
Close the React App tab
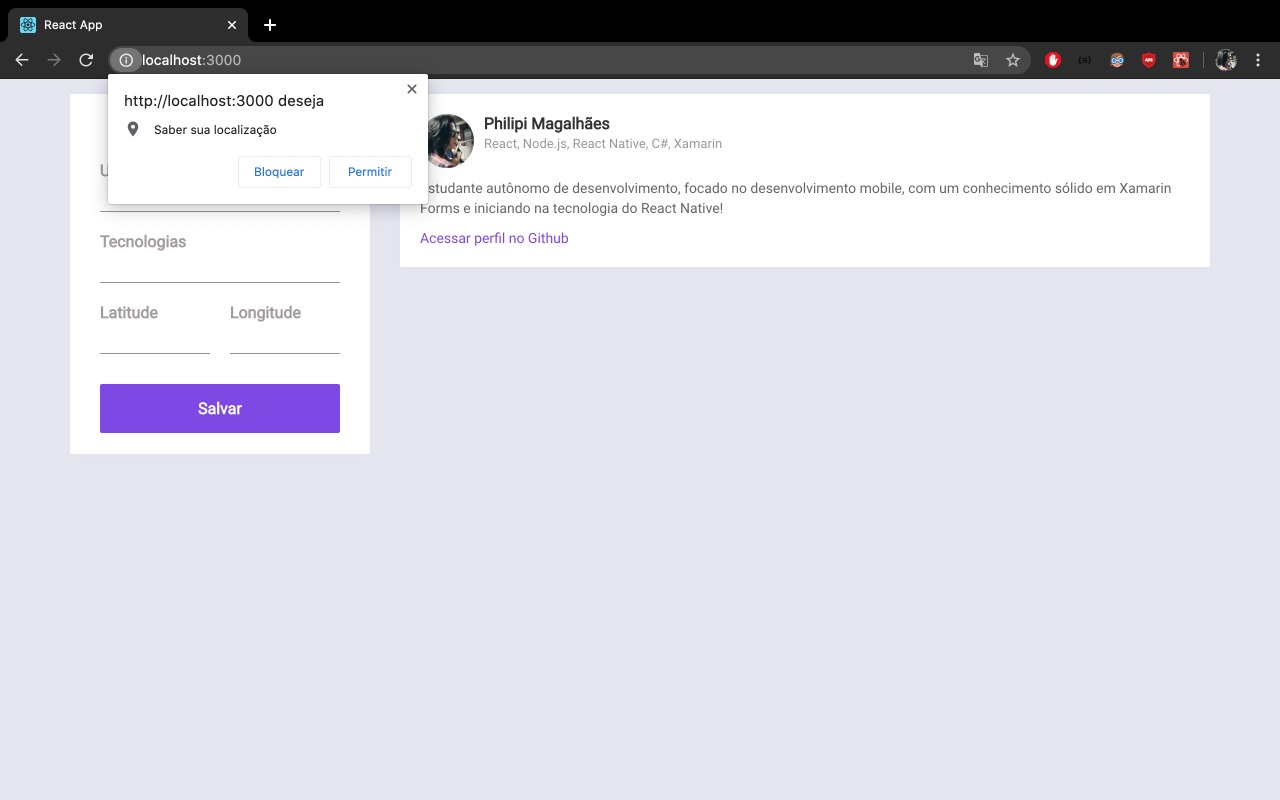tap(232, 25)
